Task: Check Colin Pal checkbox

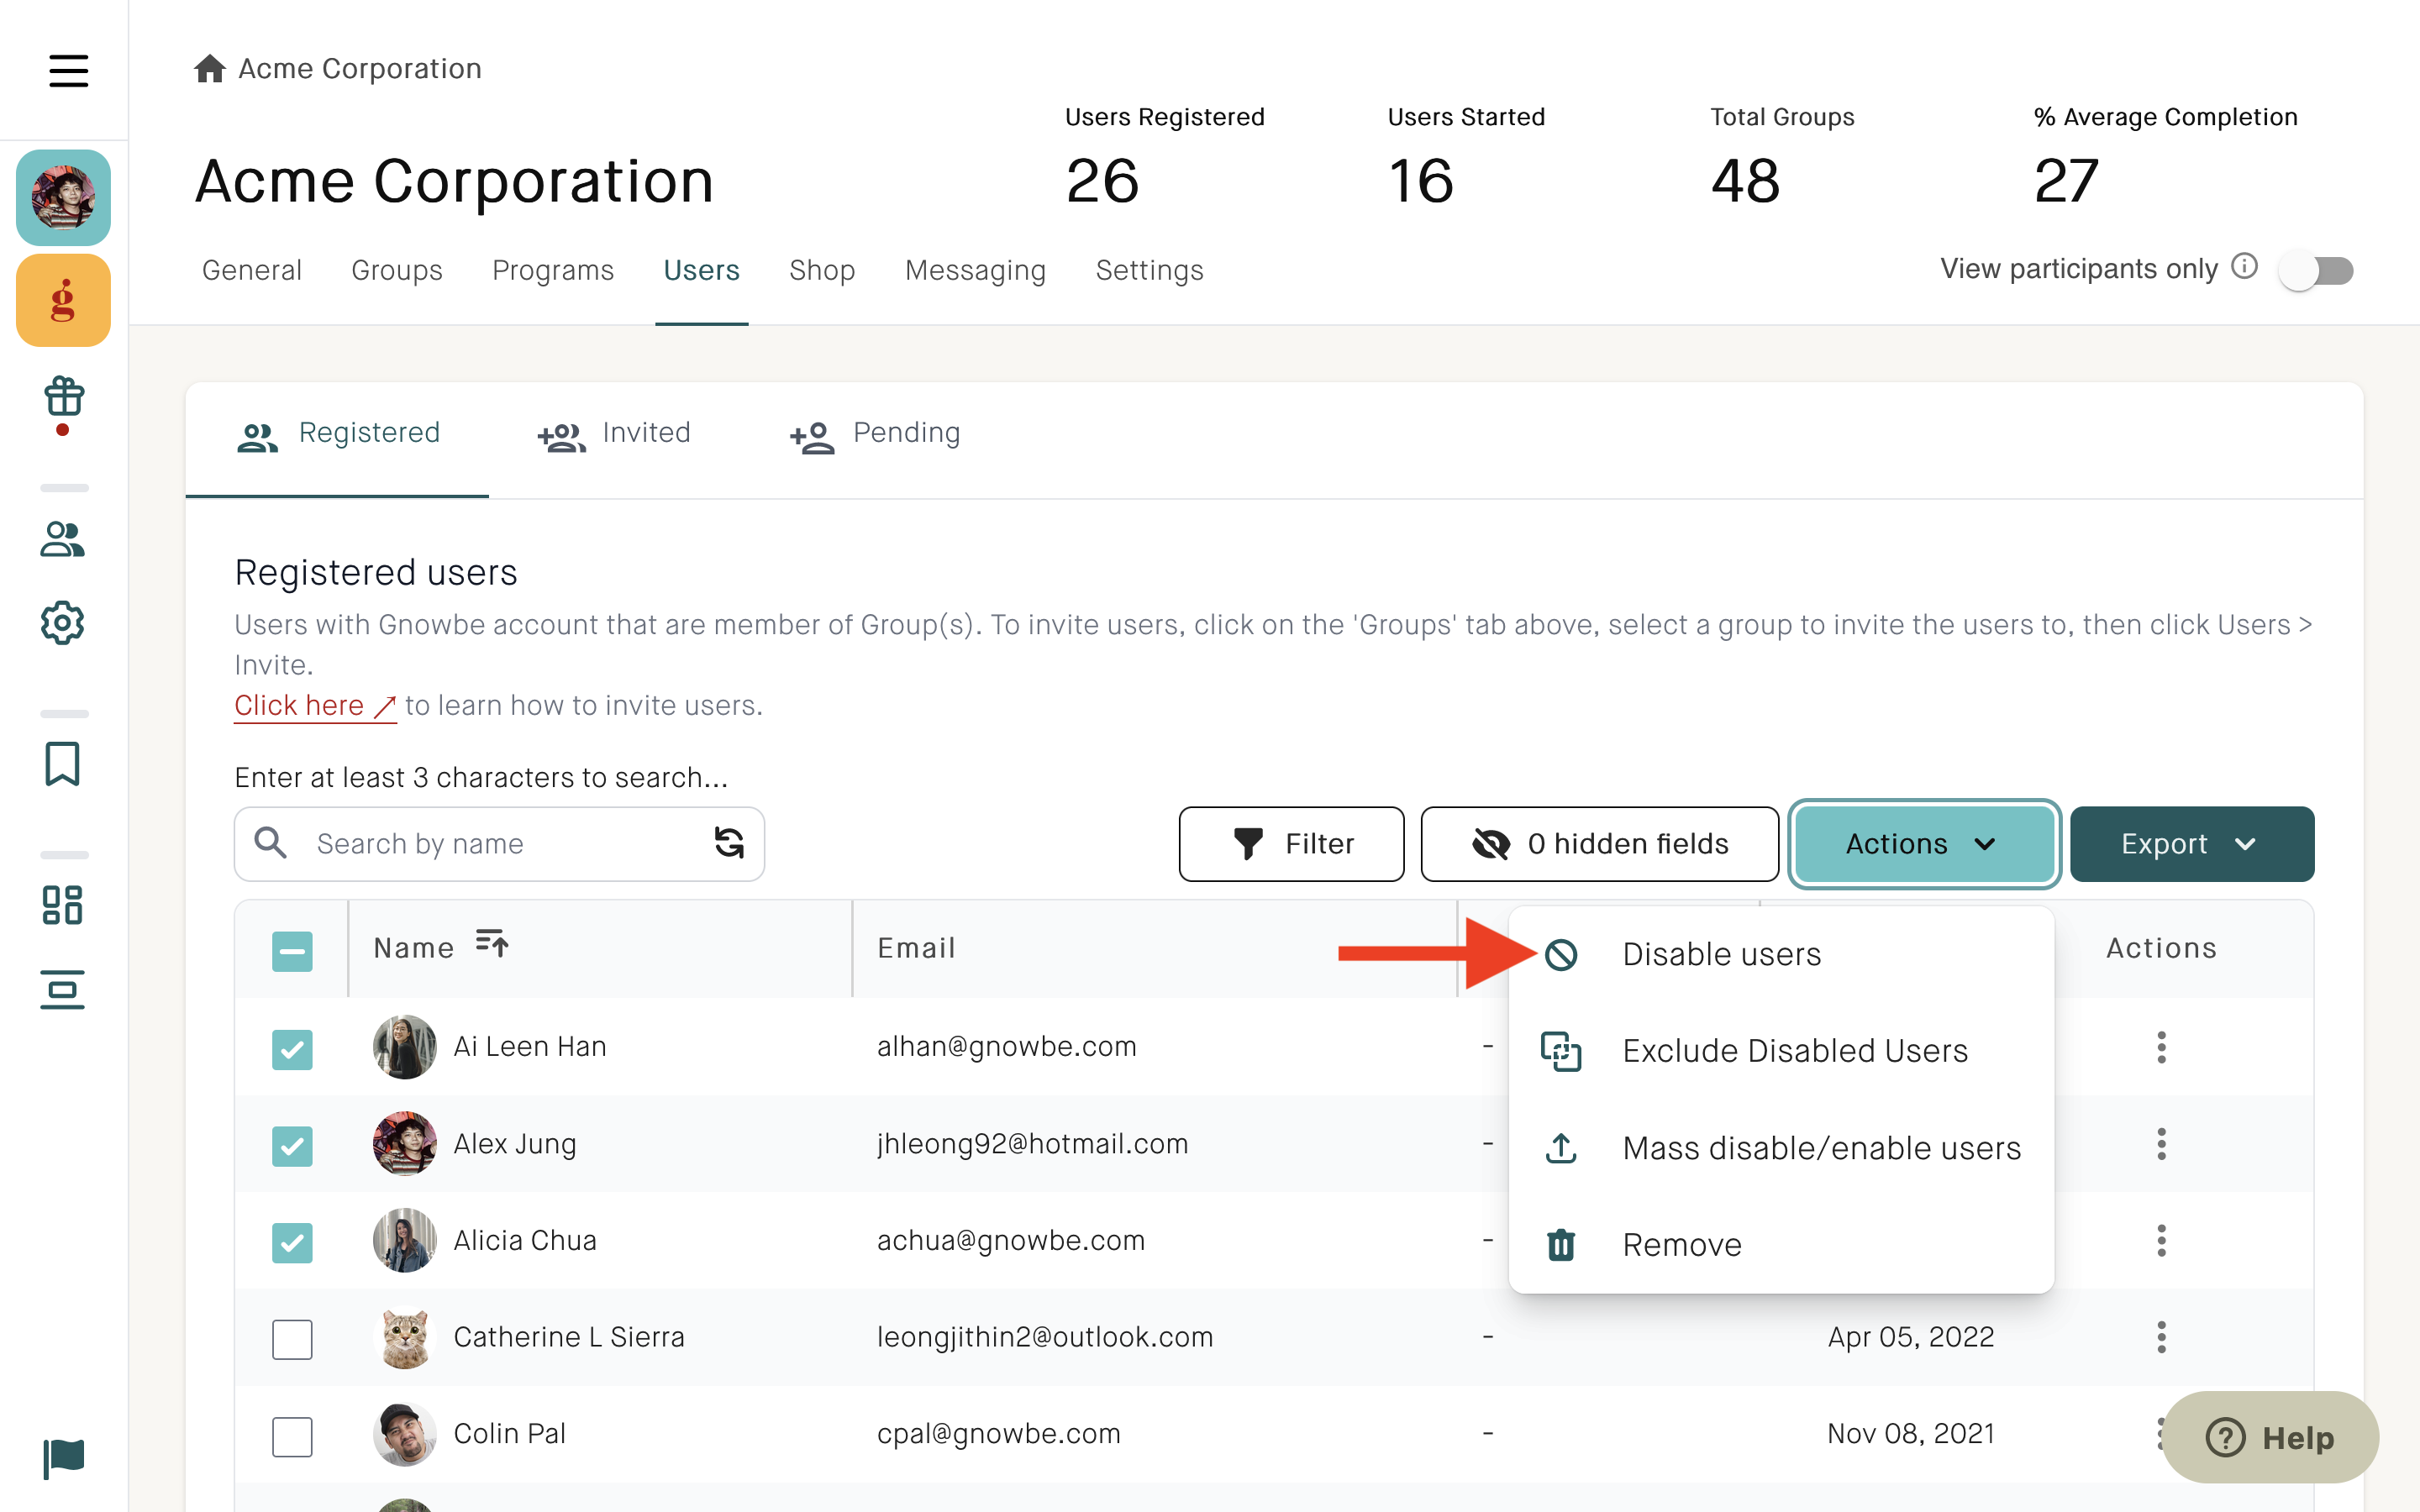Action: click(x=292, y=1436)
